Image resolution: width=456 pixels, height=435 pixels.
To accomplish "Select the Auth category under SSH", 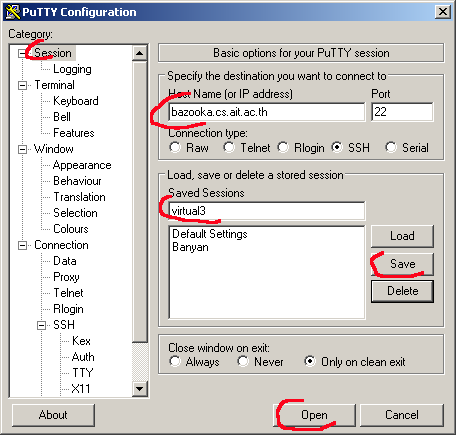I will (x=83, y=357).
